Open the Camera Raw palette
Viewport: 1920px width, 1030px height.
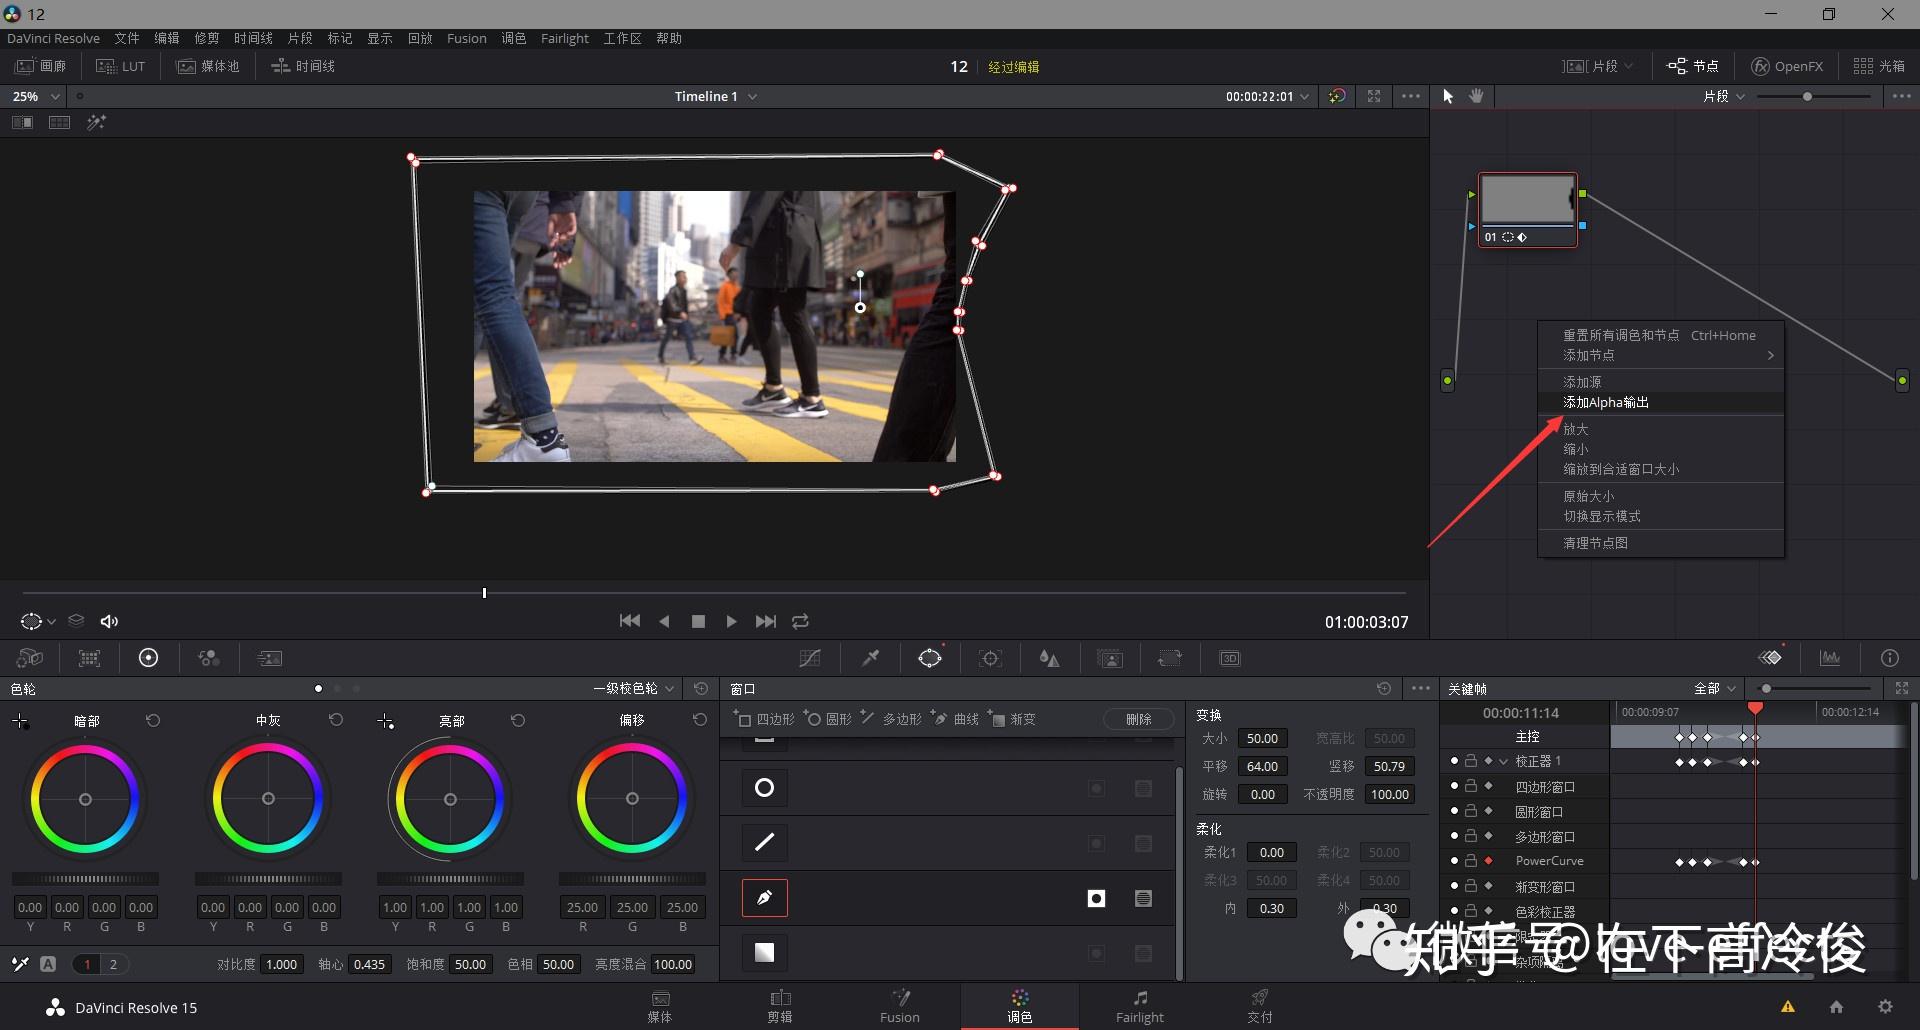30,658
